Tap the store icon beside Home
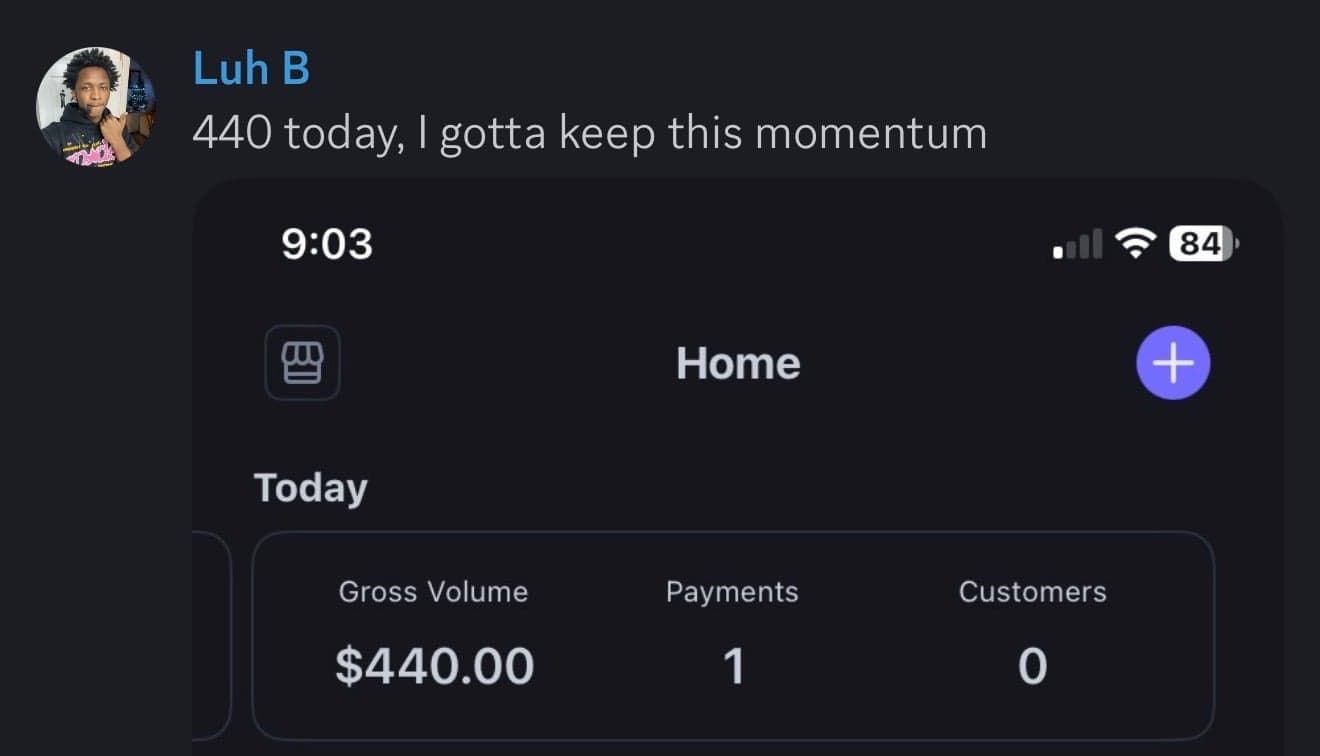 pos(302,363)
